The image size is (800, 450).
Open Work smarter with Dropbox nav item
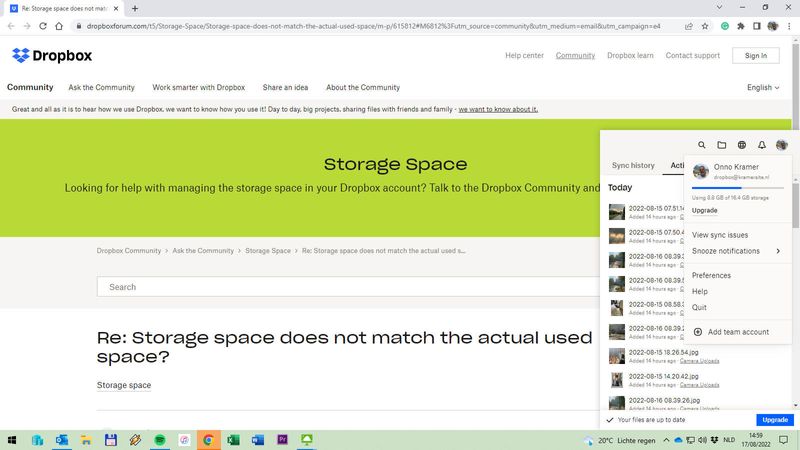point(198,87)
